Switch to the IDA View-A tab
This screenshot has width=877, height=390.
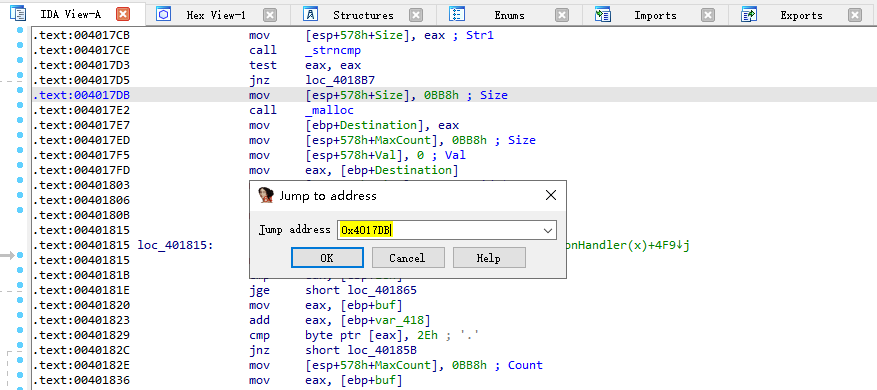(x=73, y=15)
